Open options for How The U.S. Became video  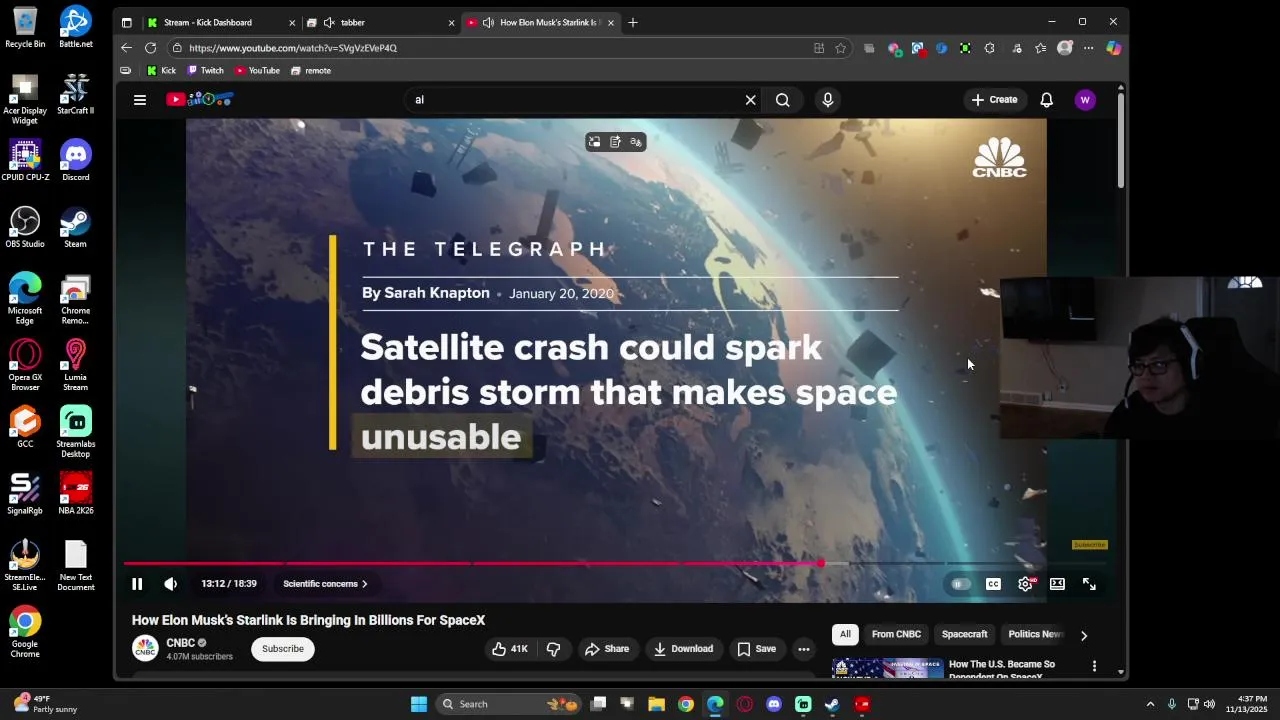pos(1094,666)
